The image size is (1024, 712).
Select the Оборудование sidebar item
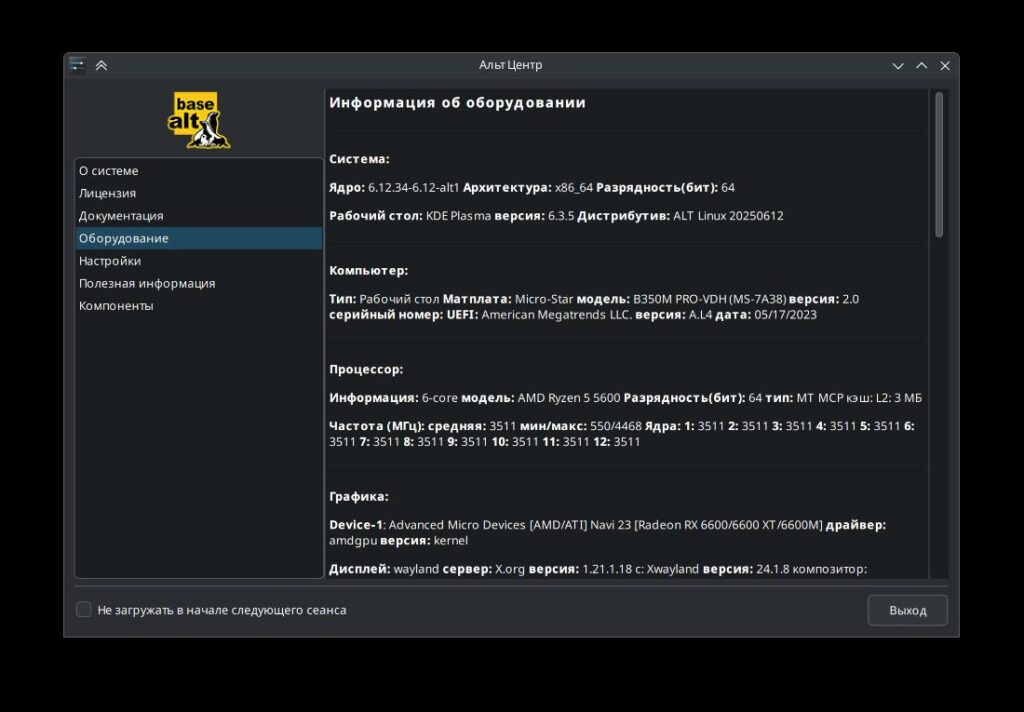point(199,238)
